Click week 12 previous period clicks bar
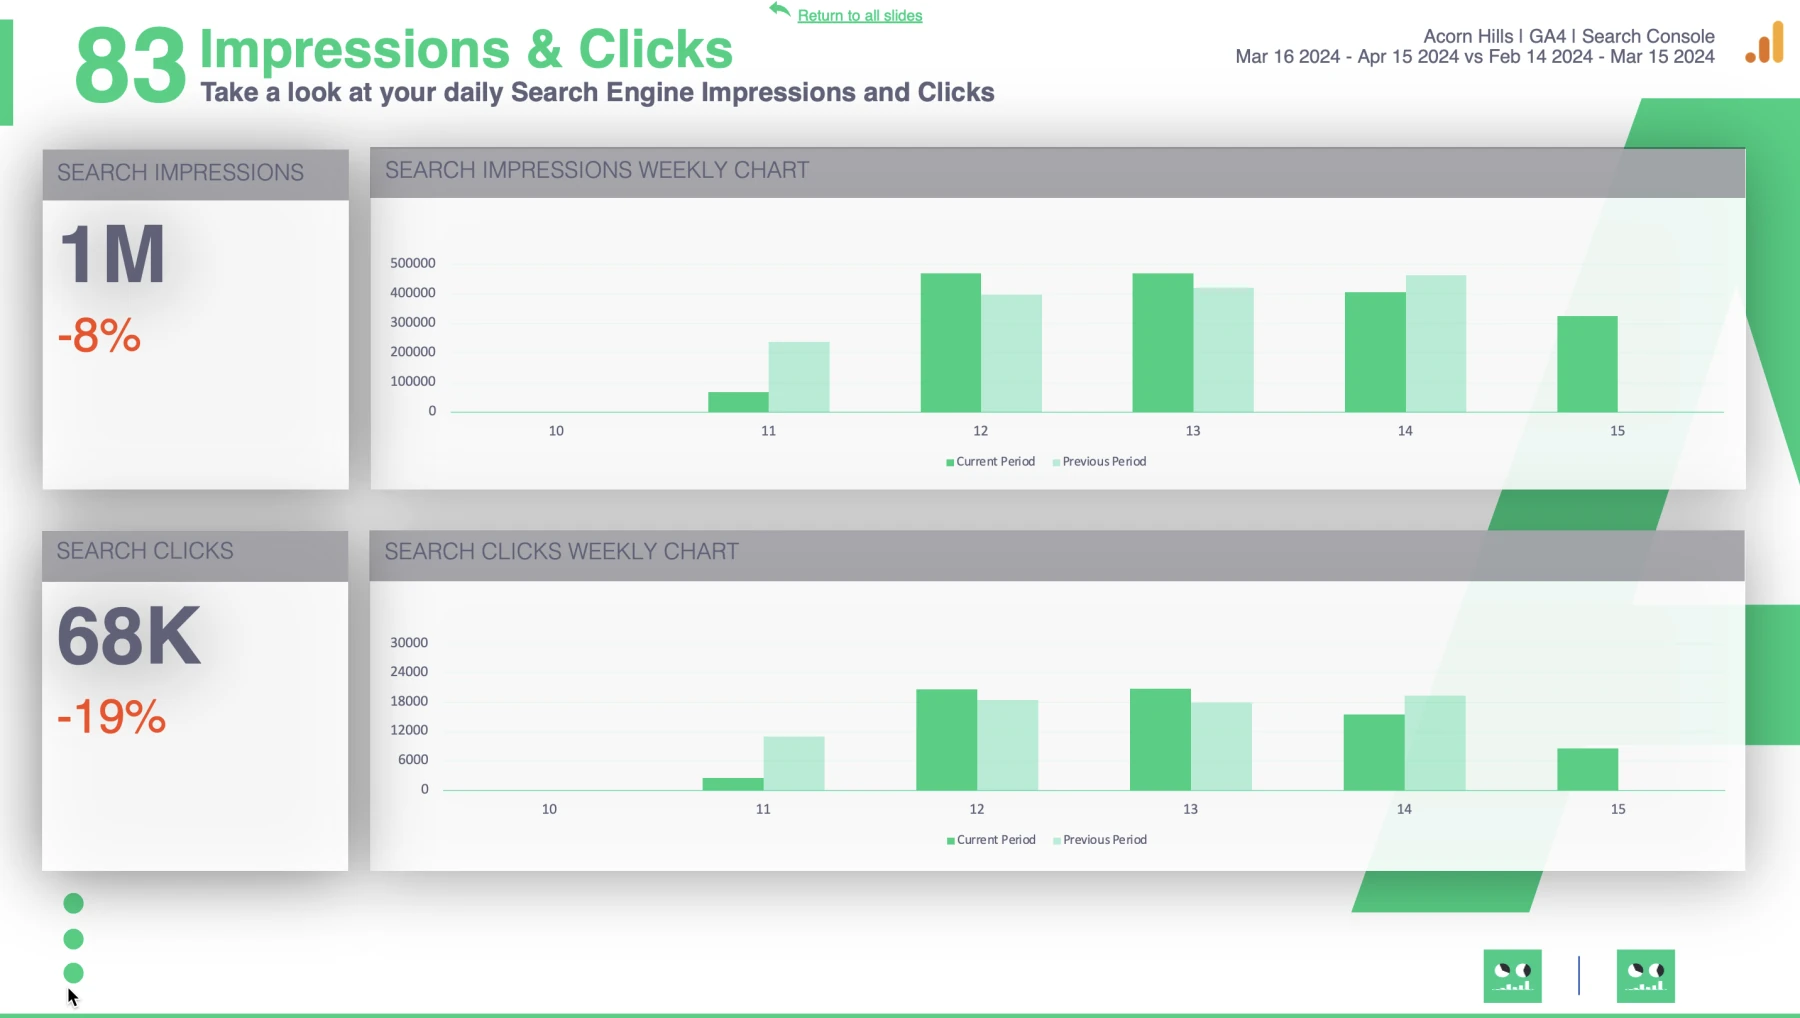This screenshot has width=1800, height=1018. click(1008, 745)
